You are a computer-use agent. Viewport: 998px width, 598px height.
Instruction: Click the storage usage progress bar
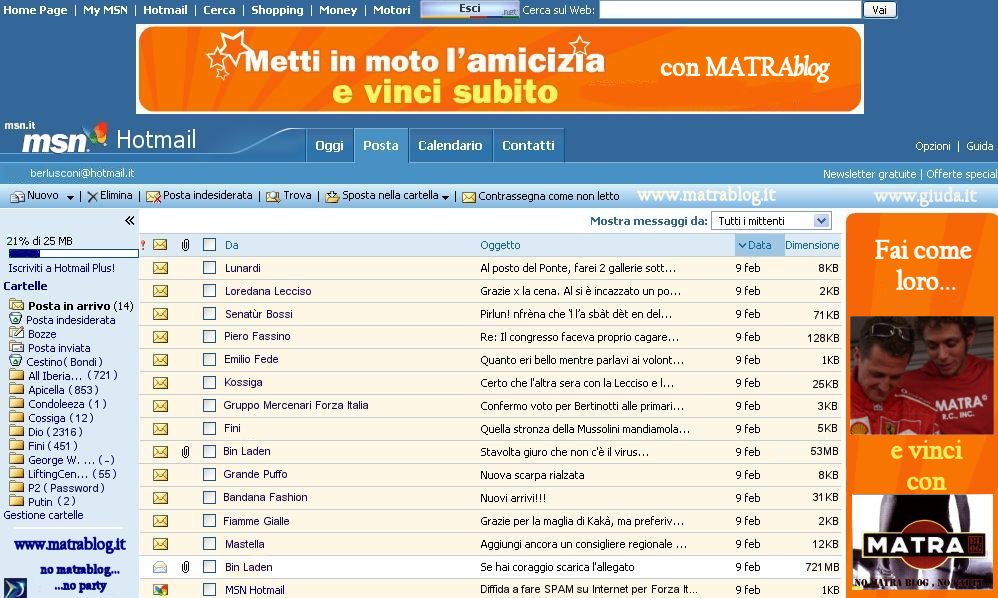coord(72,254)
